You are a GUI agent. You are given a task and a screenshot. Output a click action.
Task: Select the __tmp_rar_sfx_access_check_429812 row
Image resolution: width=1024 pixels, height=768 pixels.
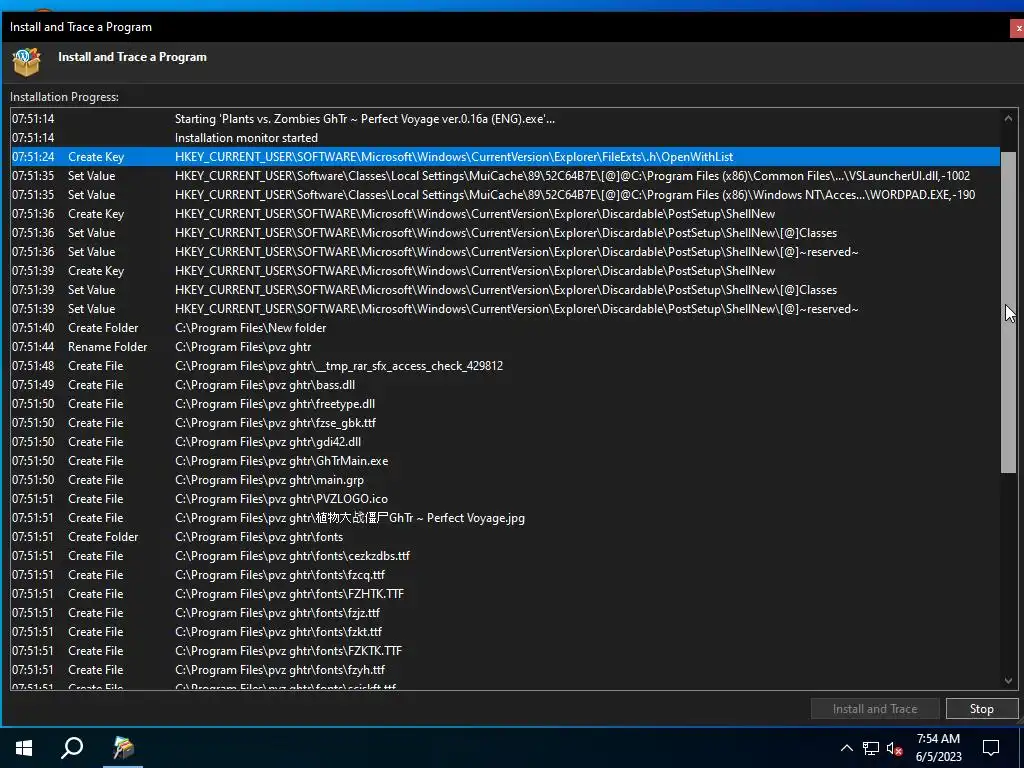(x=505, y=366)
